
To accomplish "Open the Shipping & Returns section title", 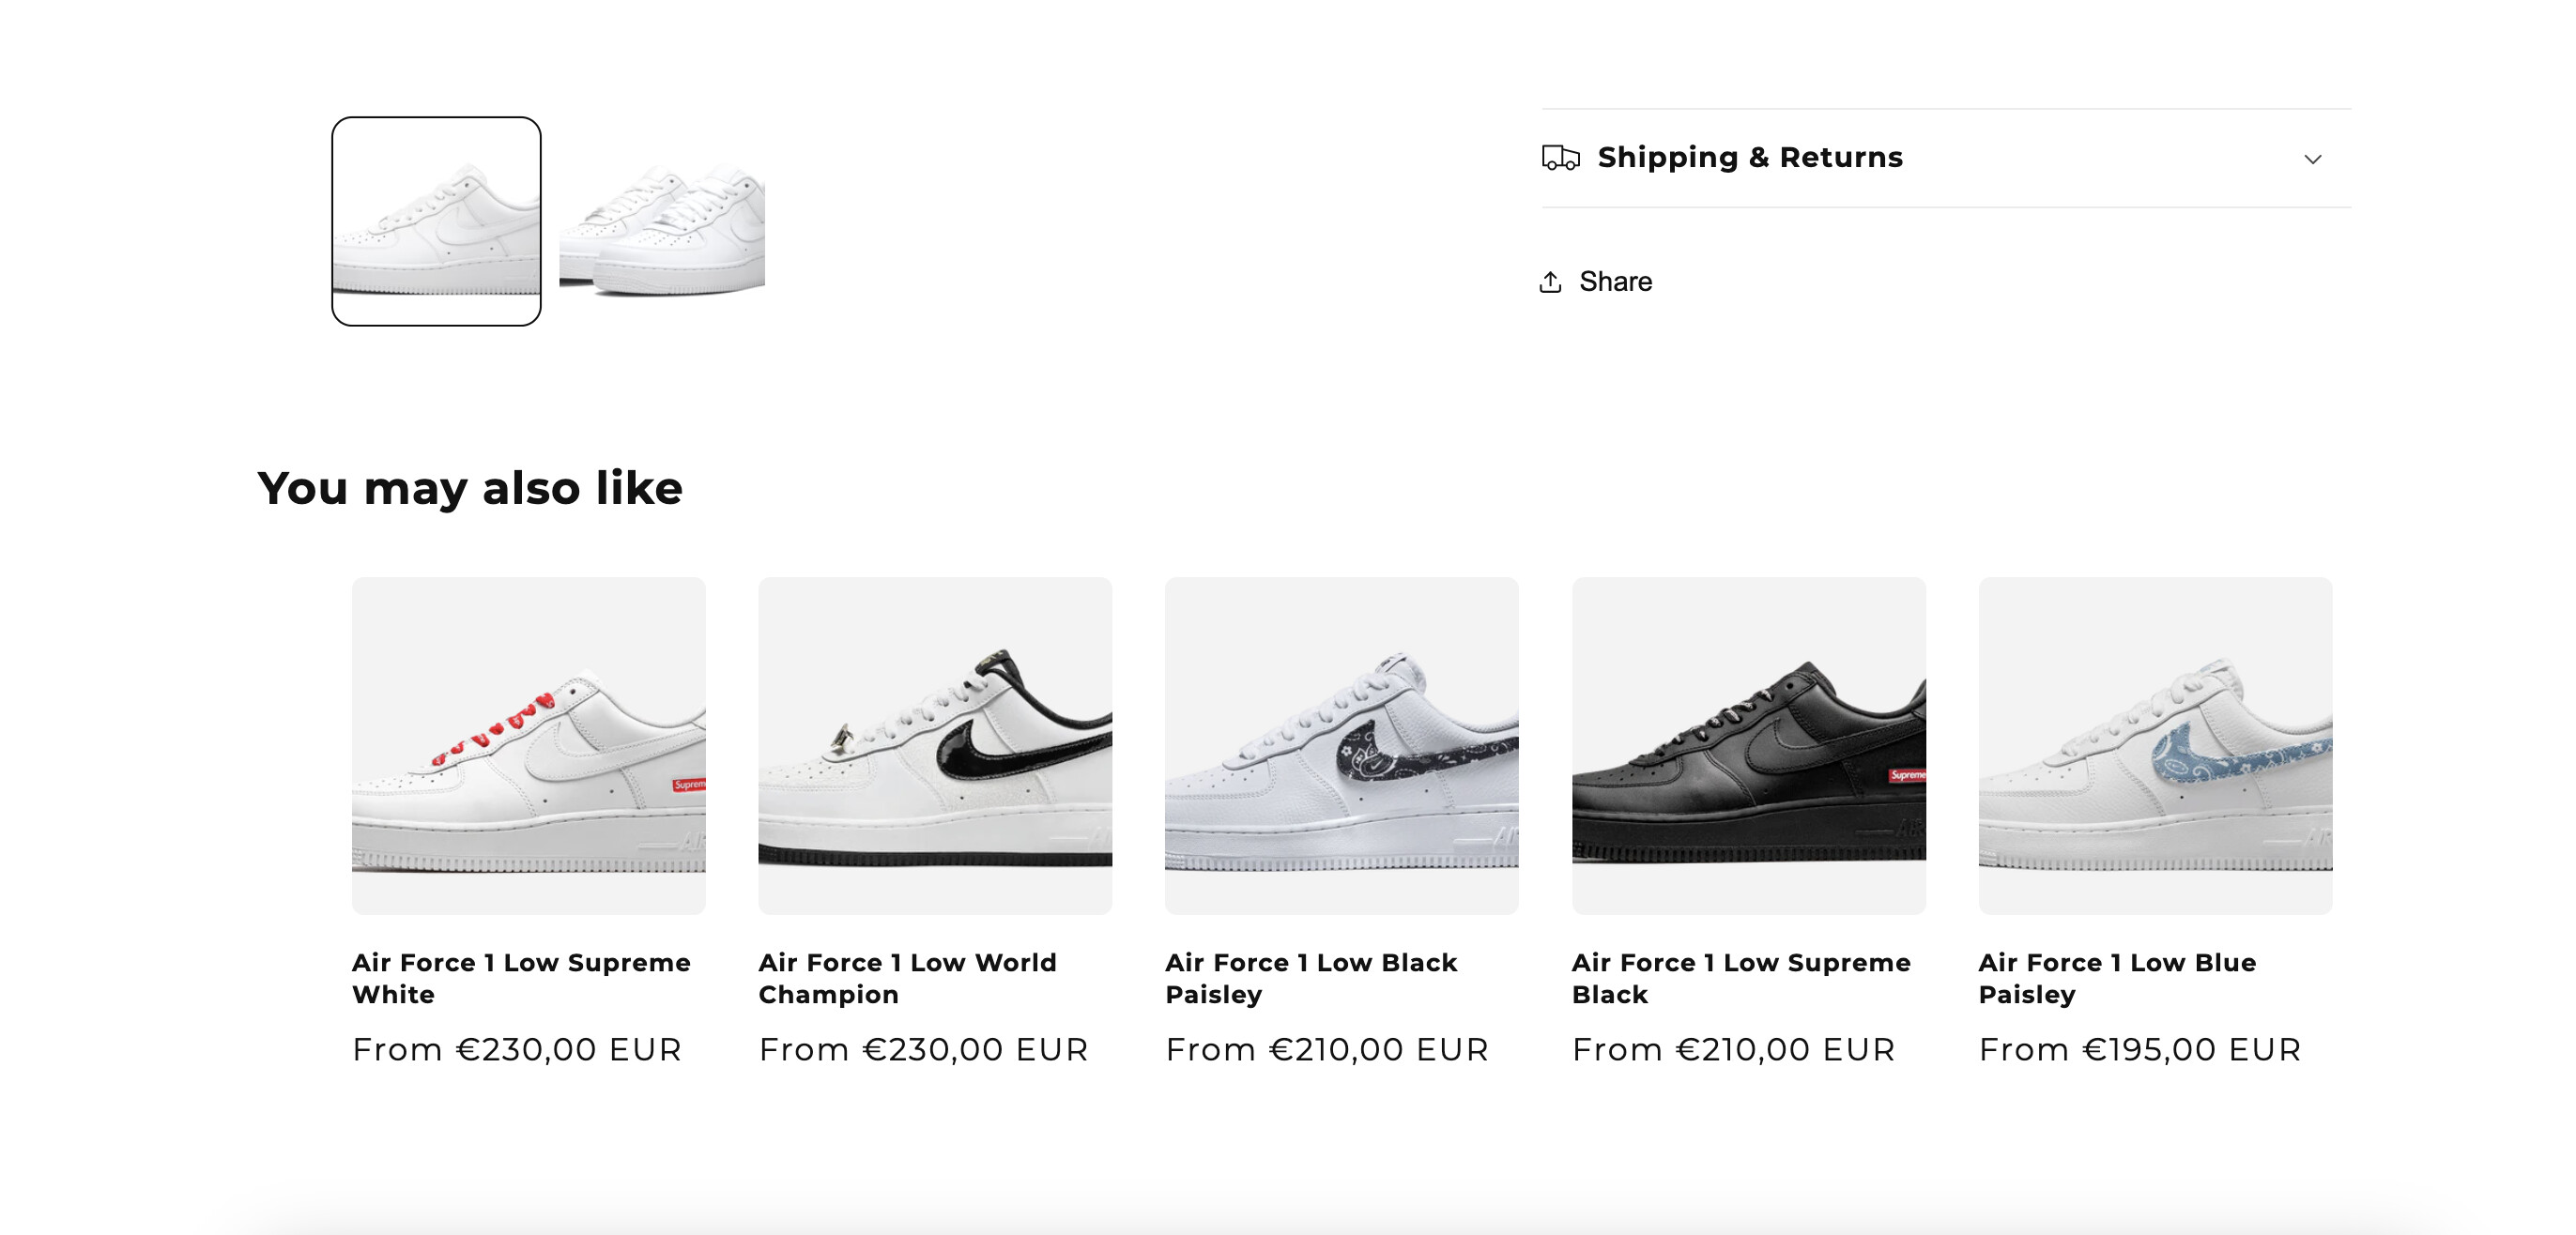I will (1749, 158).
